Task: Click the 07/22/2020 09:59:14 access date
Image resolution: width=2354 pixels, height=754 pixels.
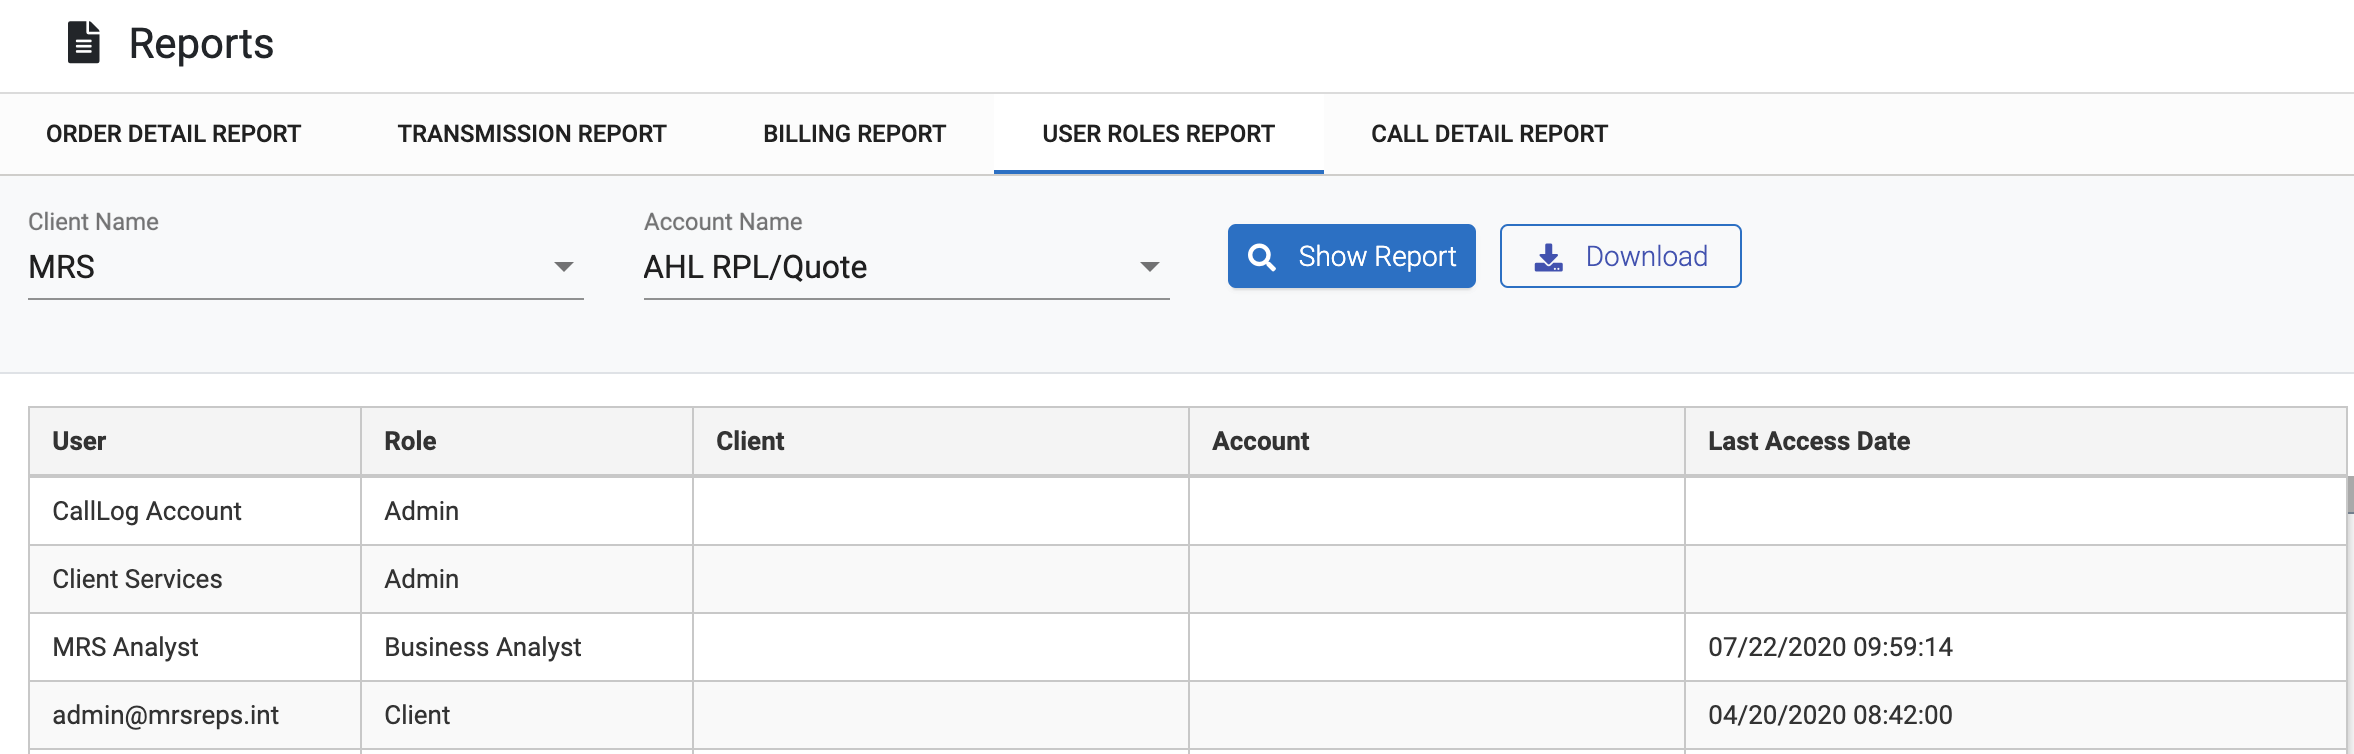Action: click(x=1830, y=647)
